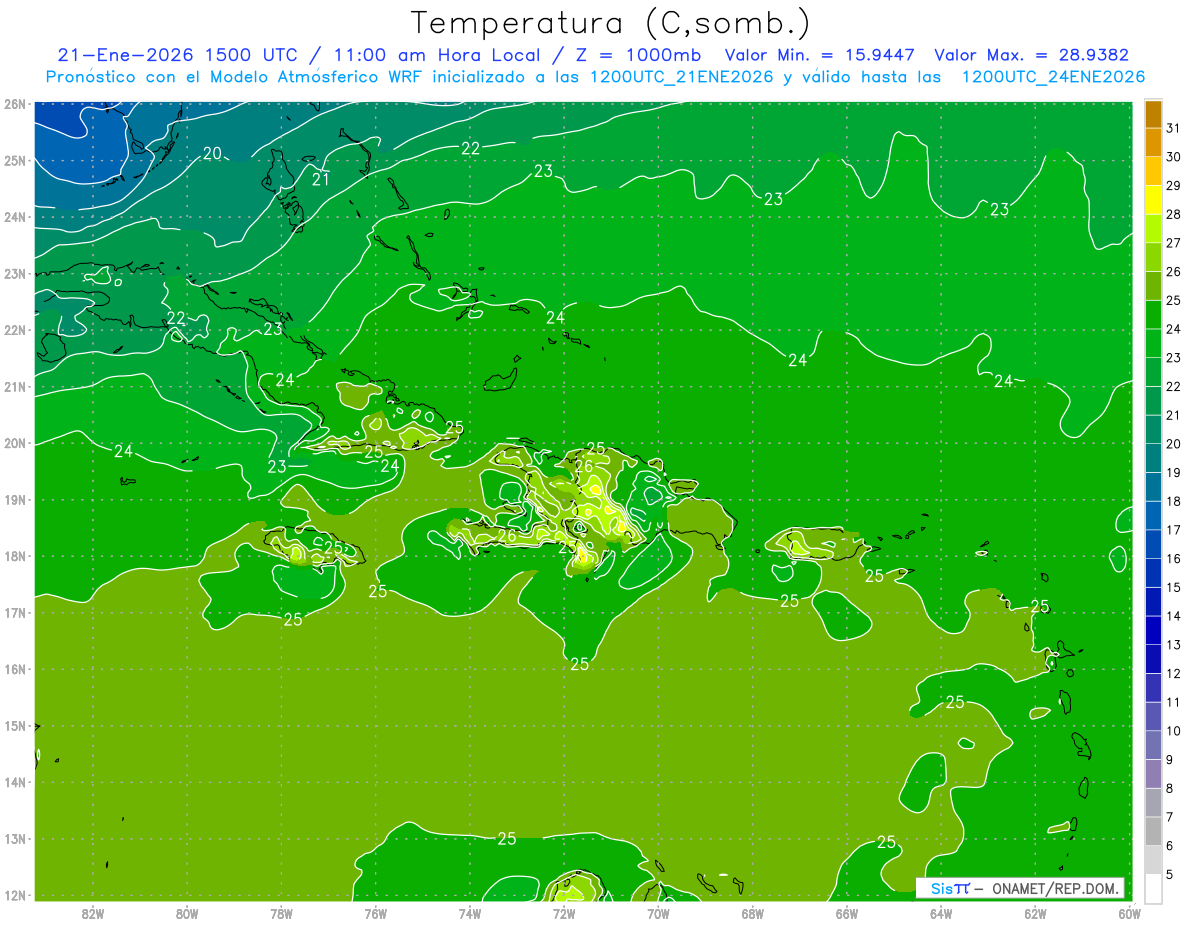Click the 1200UTC_24ENE2026 valid-until time
This screenshot has width=1200, height=927.
tap(1052, 77)
